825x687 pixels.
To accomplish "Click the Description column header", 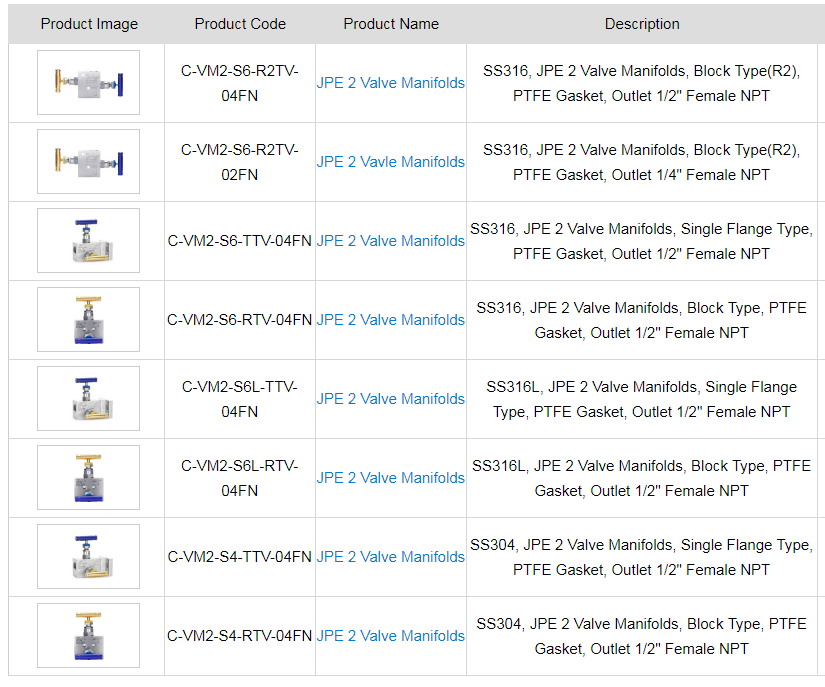I will click(641, 24).
